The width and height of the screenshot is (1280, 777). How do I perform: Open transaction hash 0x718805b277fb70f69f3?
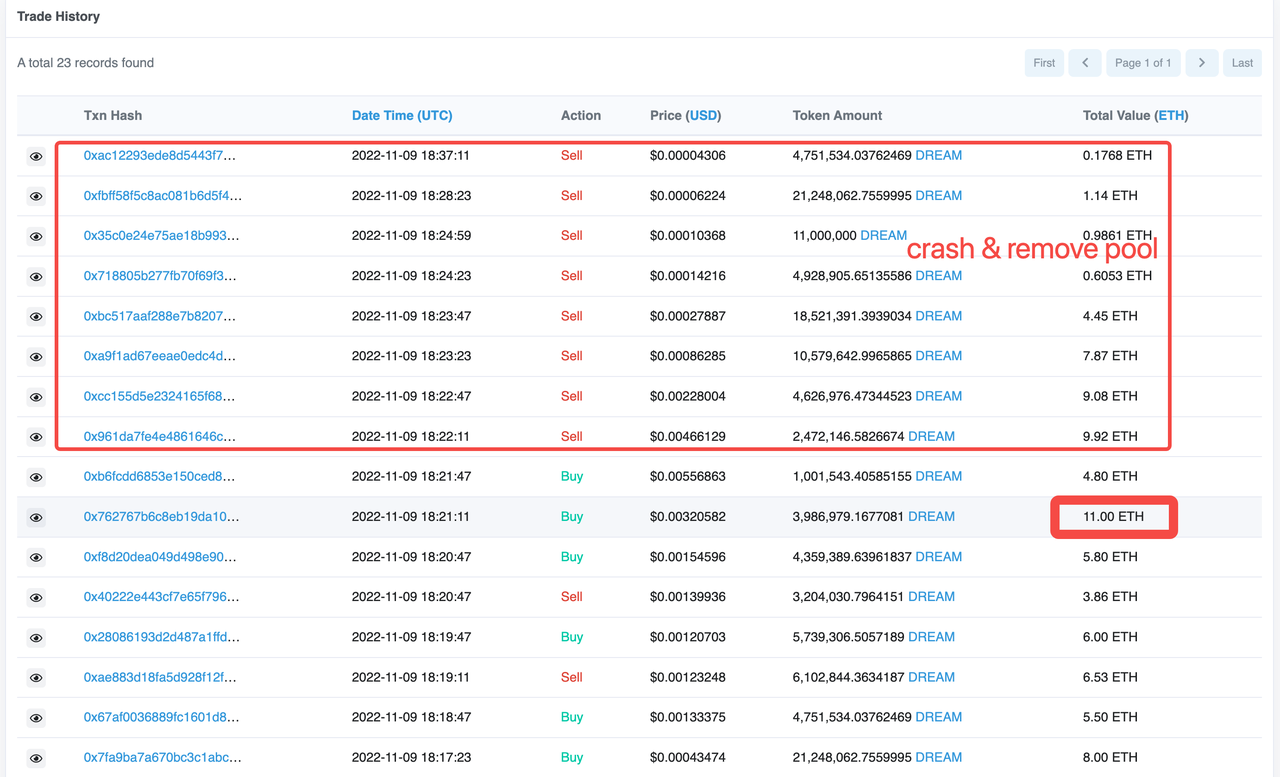pos(160,276)
